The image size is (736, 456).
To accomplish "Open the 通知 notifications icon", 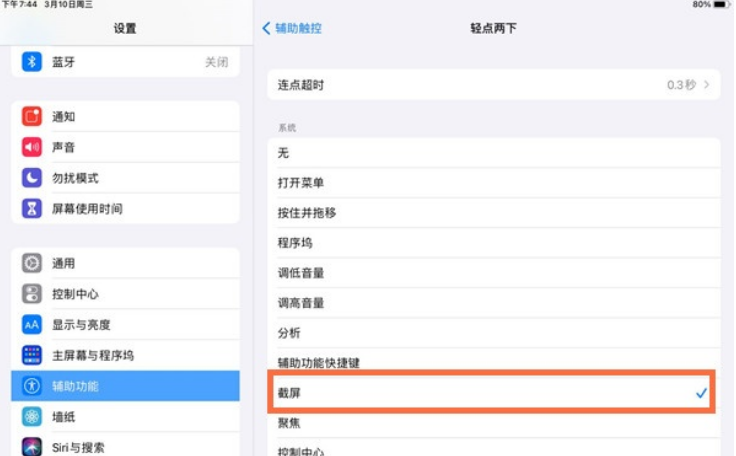I will click(32, 117).
